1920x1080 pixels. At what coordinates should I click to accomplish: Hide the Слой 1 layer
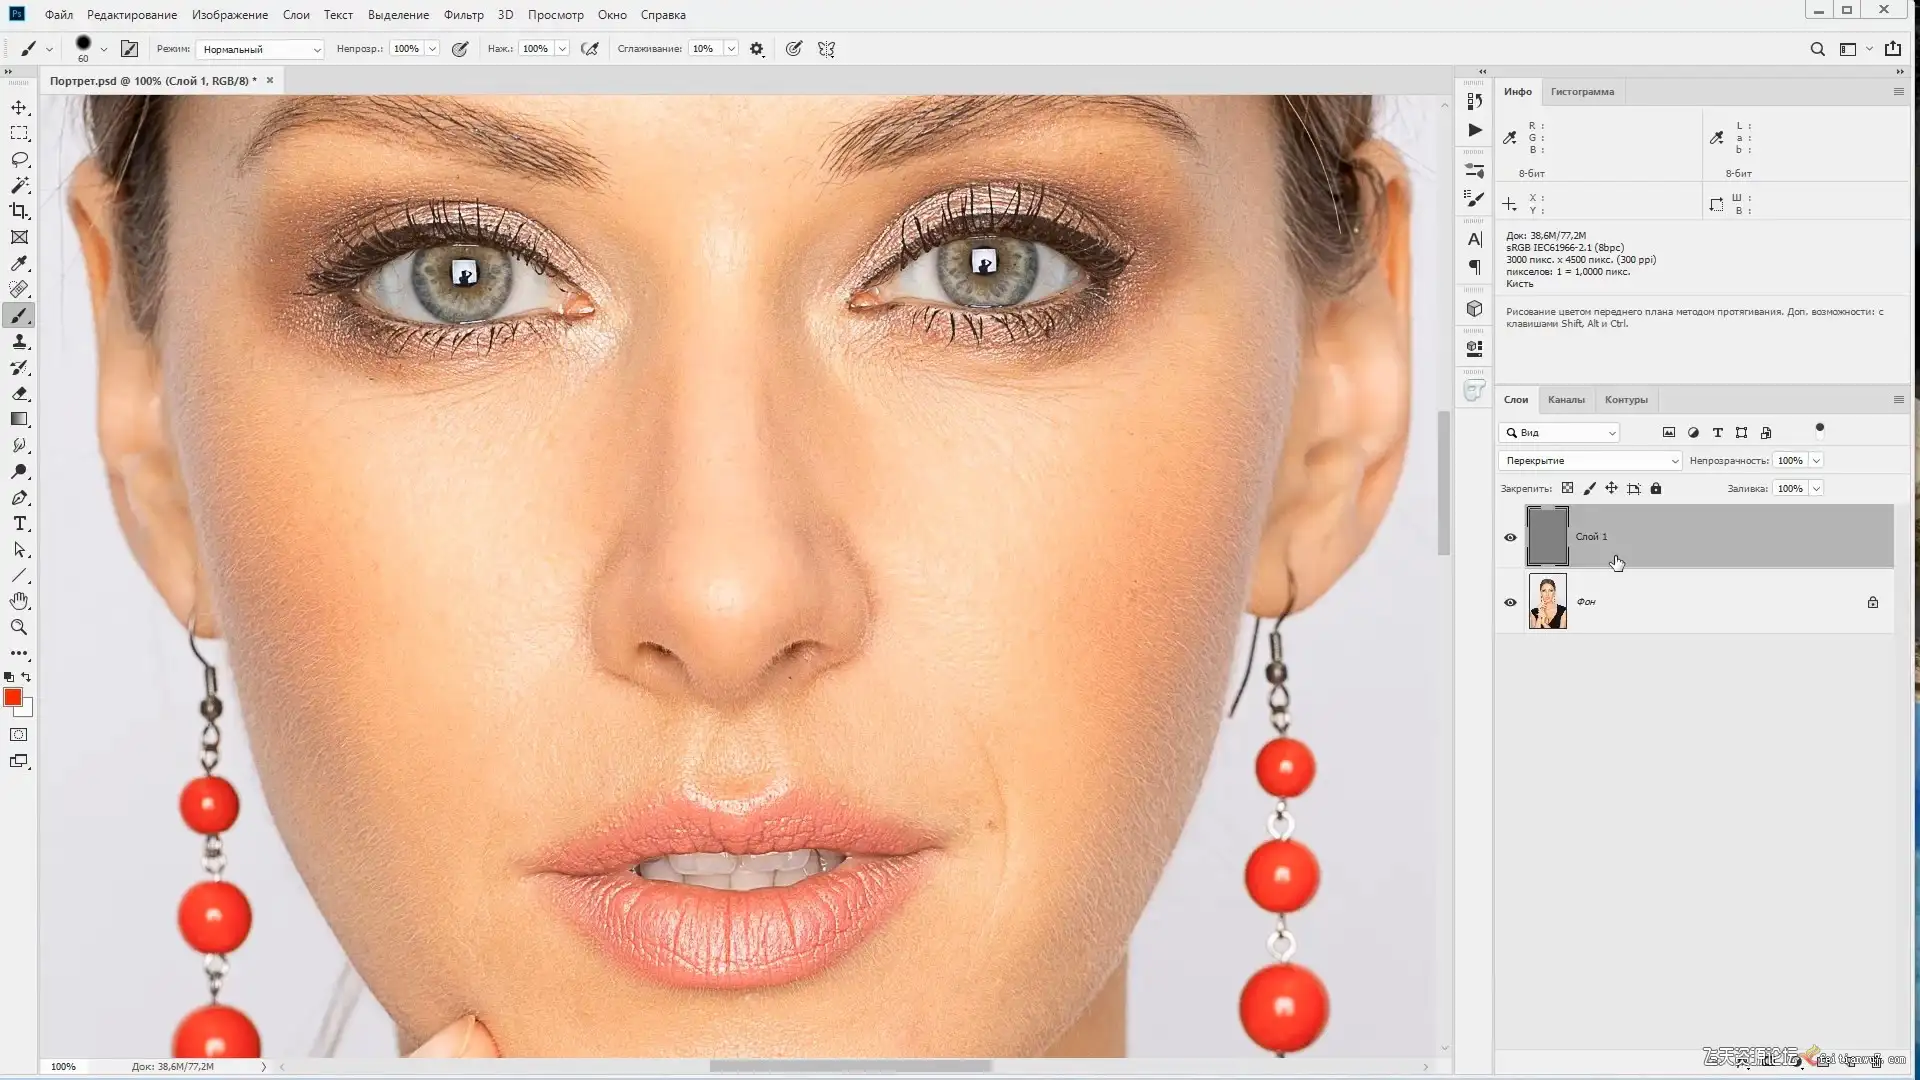[1510, 537]
